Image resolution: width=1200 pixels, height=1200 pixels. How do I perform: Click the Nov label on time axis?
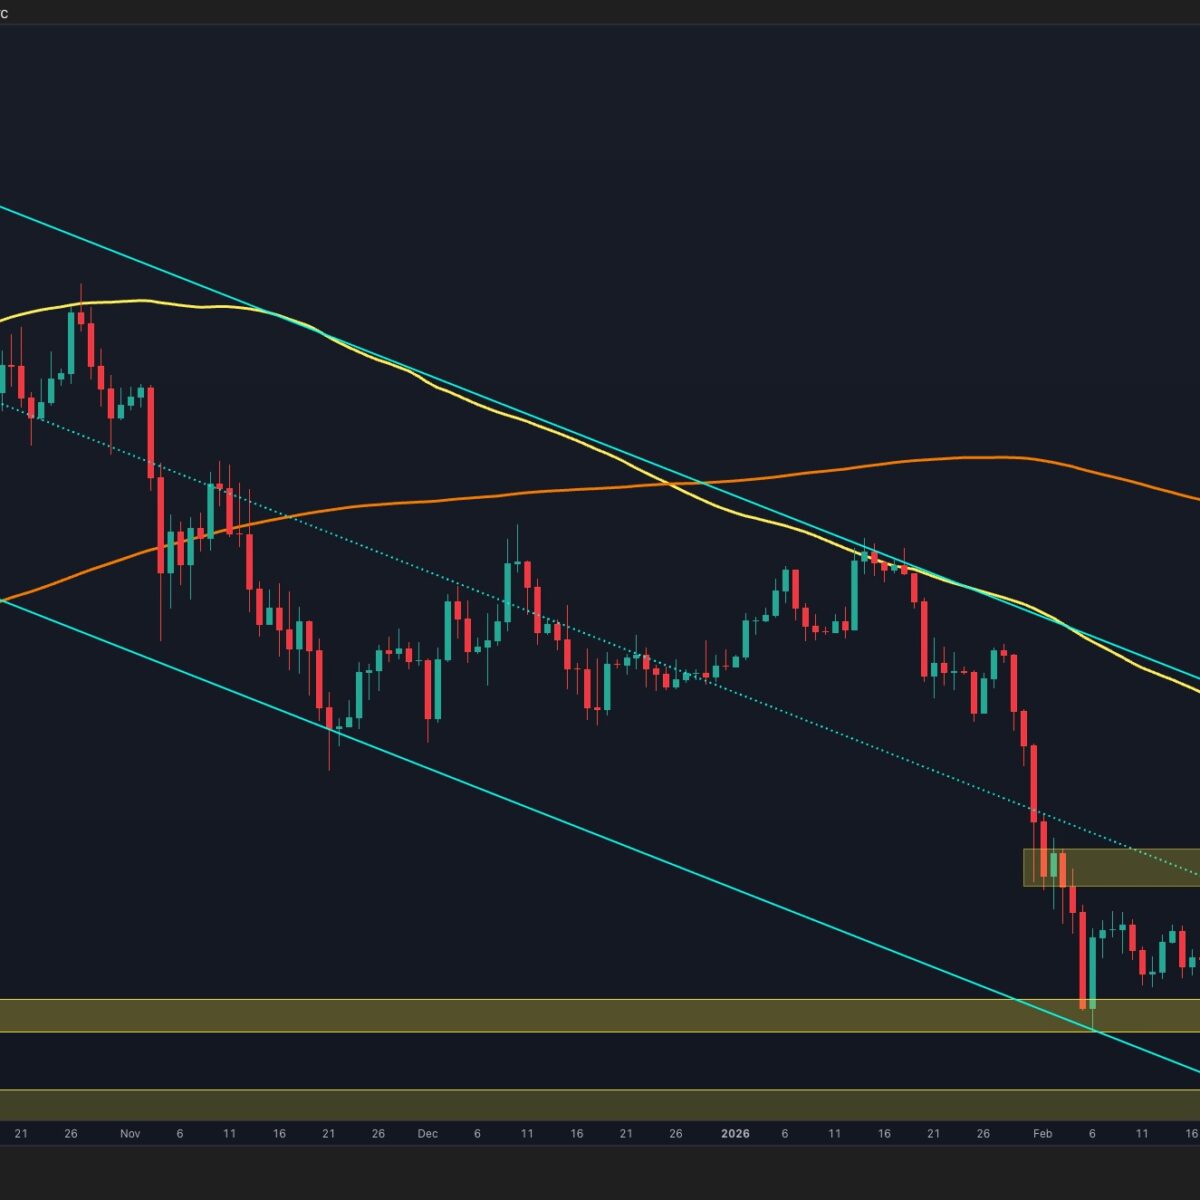[130, 1134]
